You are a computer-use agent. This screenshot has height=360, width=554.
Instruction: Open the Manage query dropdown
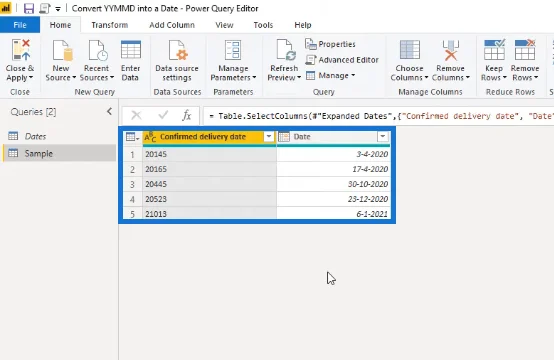[x=330, y=76]
